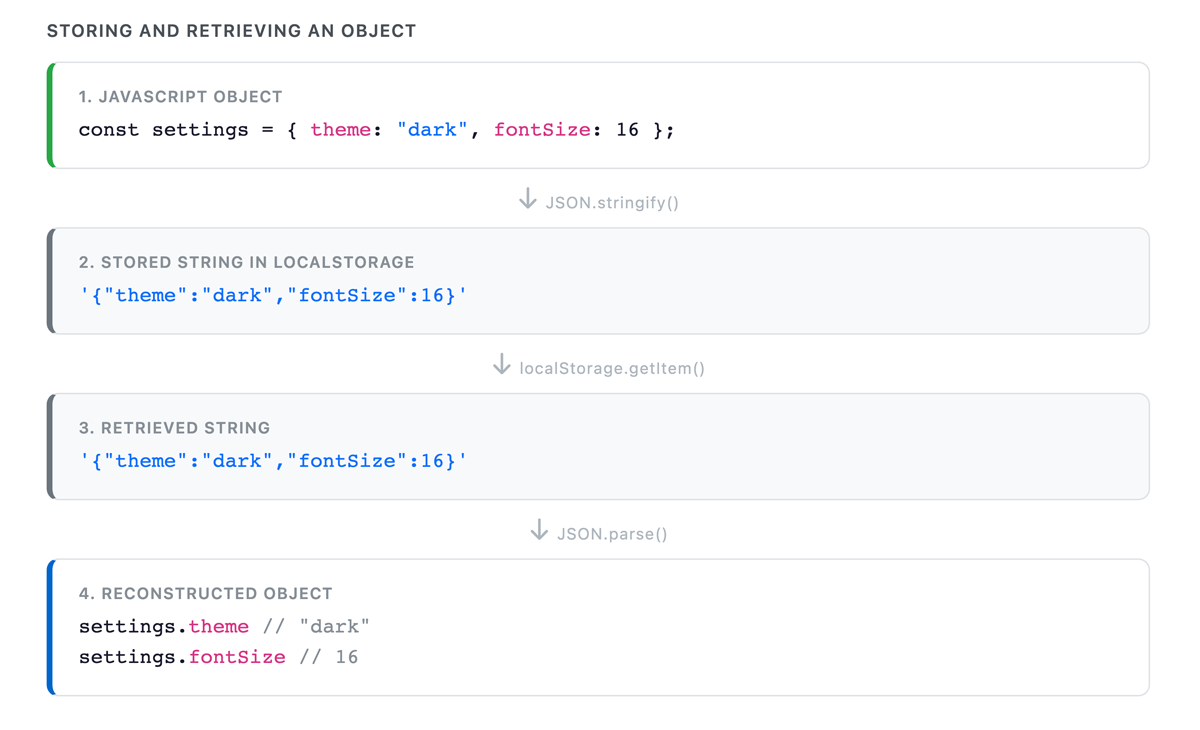Click the '3. Retrieved String' label

(175, 428)
